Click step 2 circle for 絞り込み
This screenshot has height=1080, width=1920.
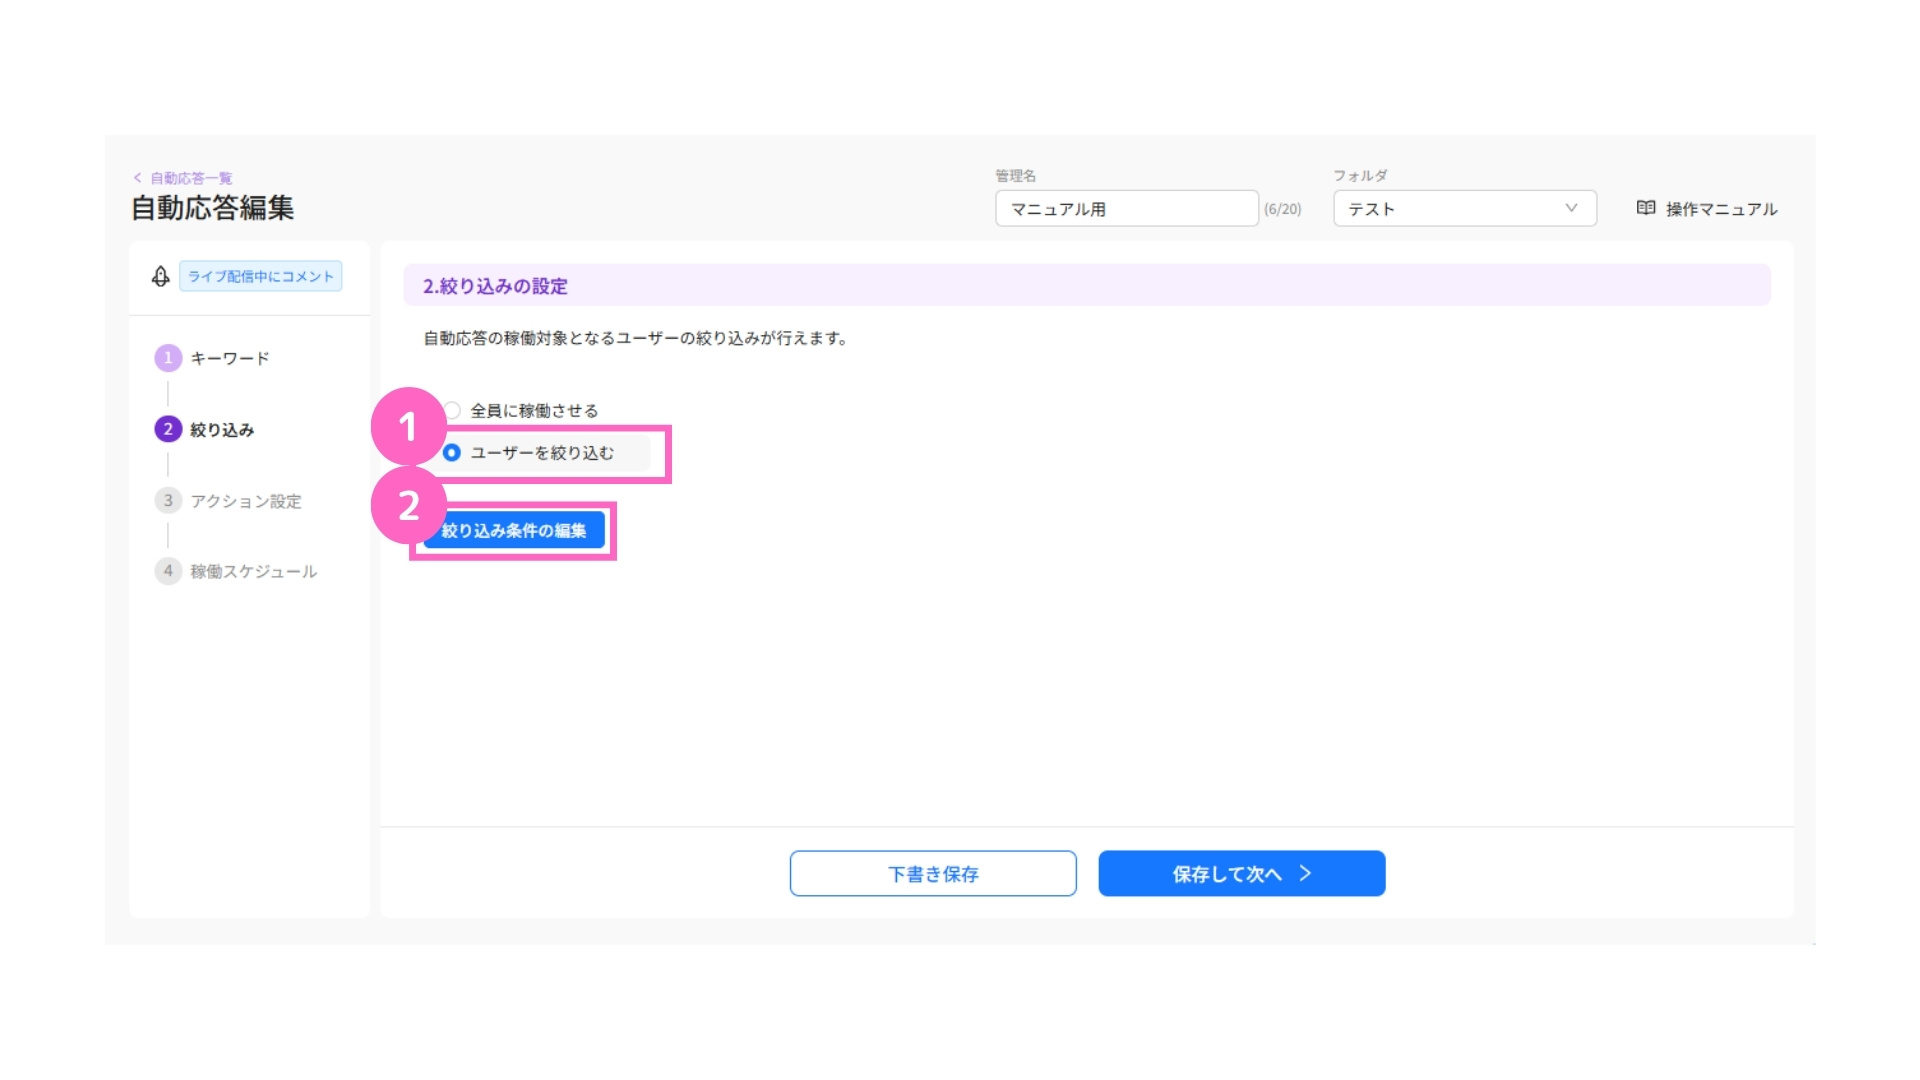pyautogui.click(x=168, y=429)
